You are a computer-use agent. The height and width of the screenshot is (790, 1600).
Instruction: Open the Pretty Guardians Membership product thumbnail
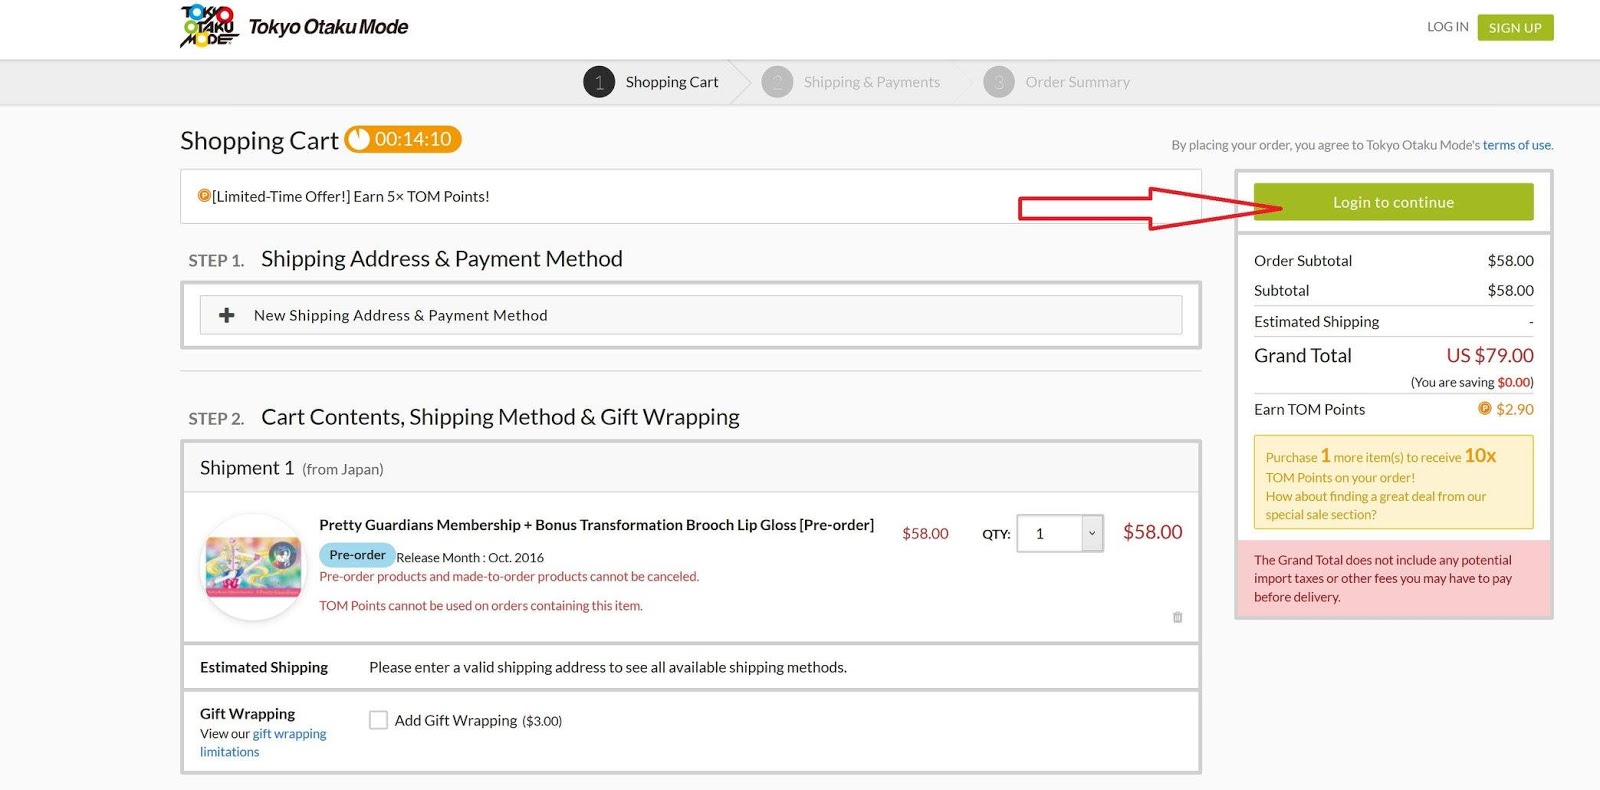point(254,567)
